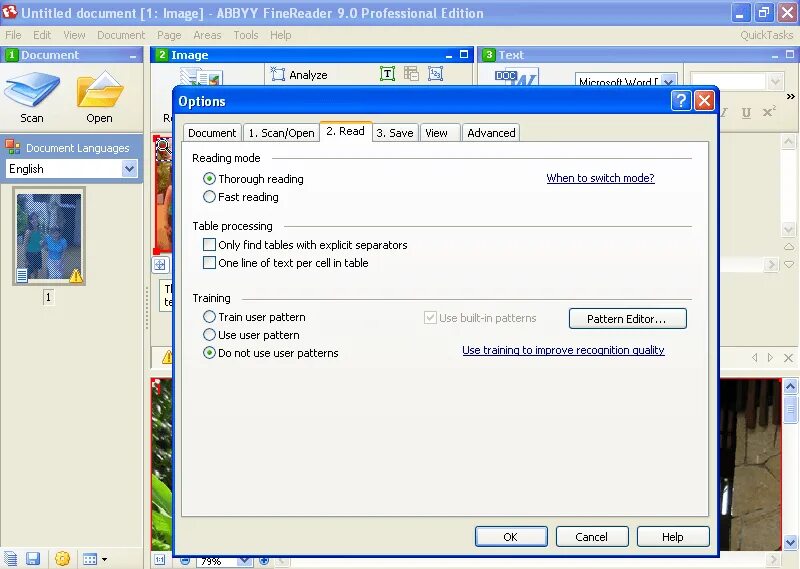The height and width of the screenshot is (569, 800).
Task: Click the Analyze layout icon
Action: (x=278, y=75)
